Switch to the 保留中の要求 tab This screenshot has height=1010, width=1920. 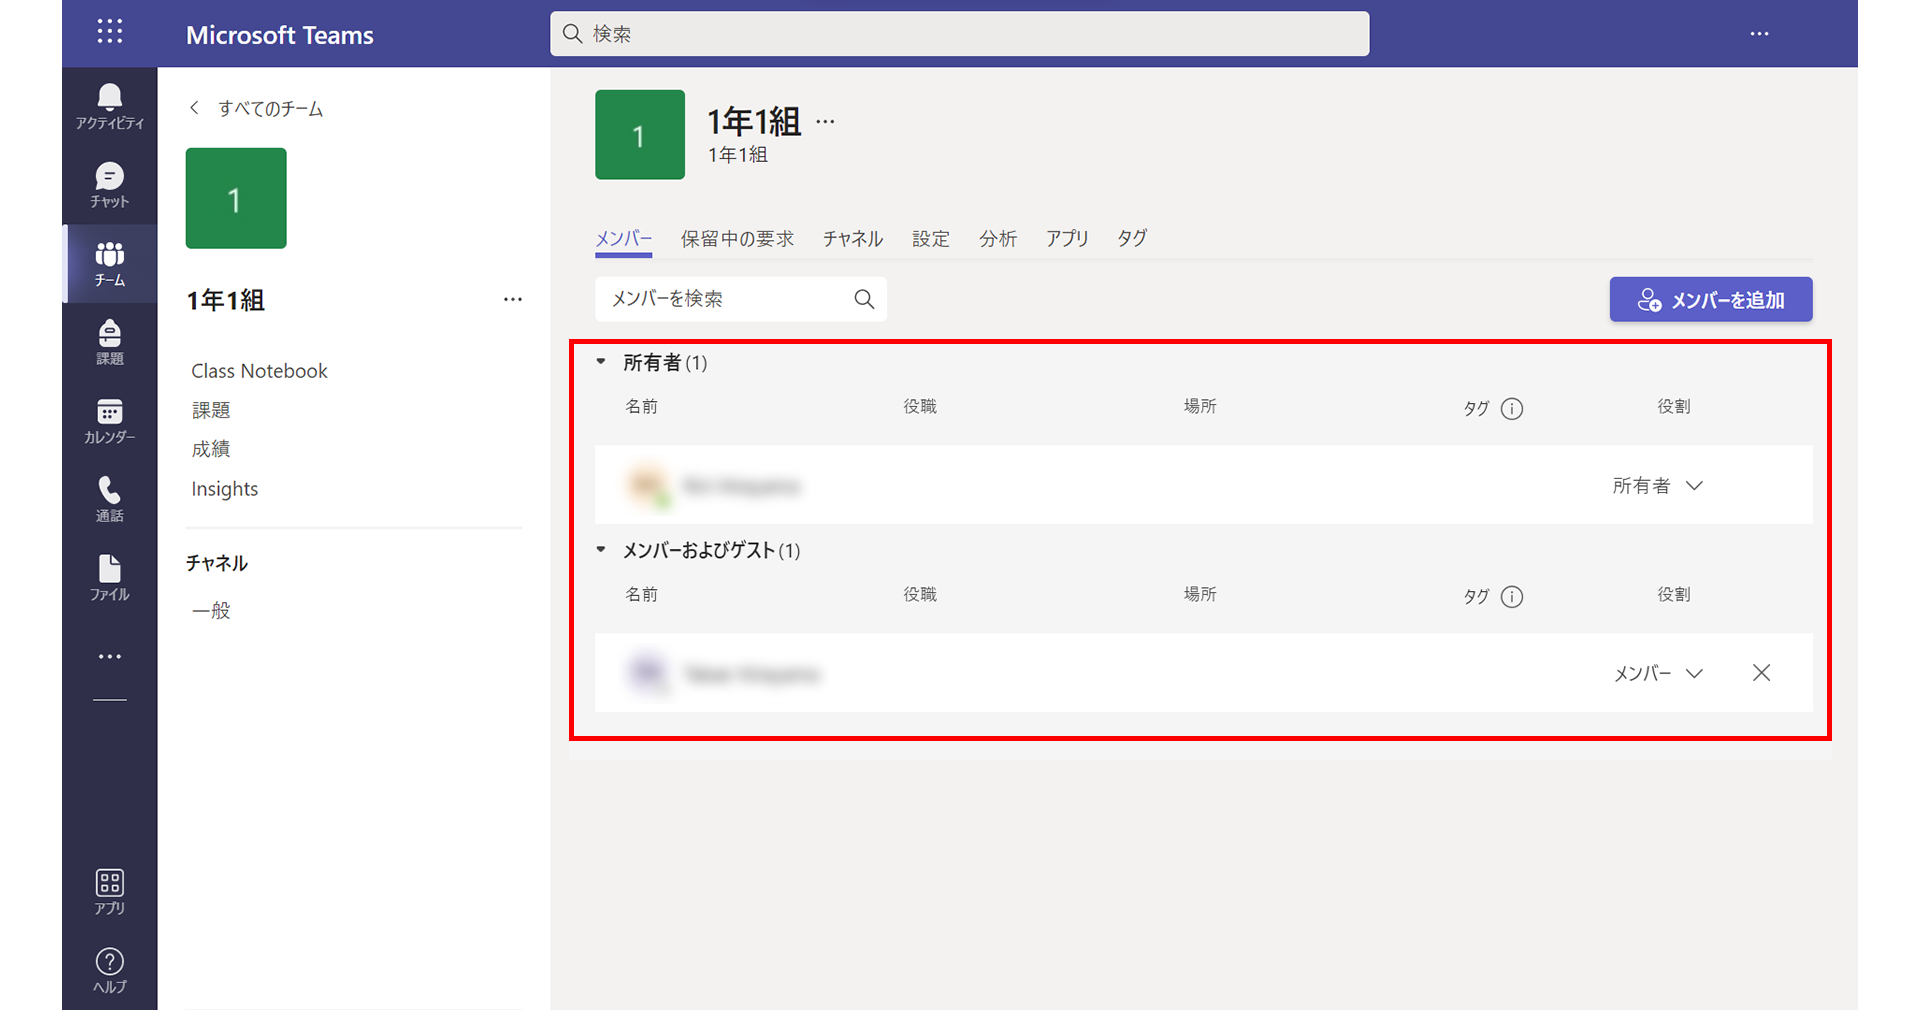coord(738,239)
